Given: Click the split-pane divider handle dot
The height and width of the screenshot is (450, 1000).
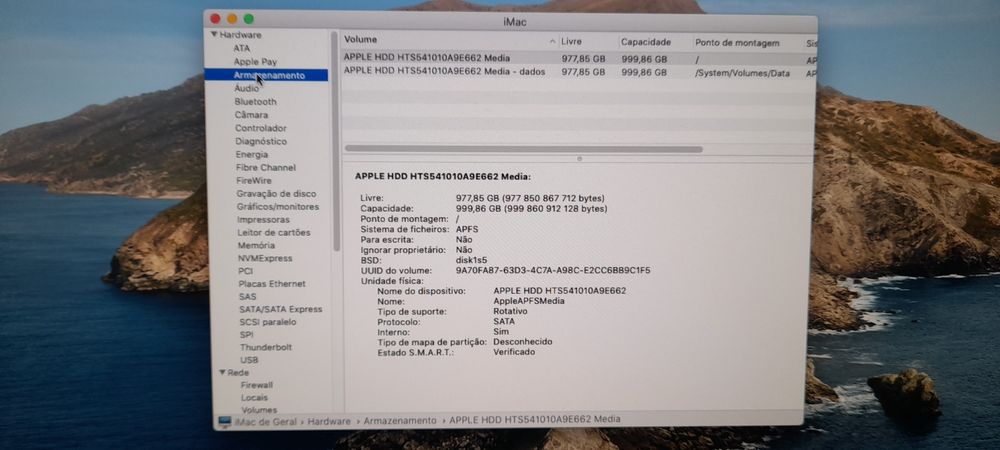Looking at the screenshot, I should (579, 158).
